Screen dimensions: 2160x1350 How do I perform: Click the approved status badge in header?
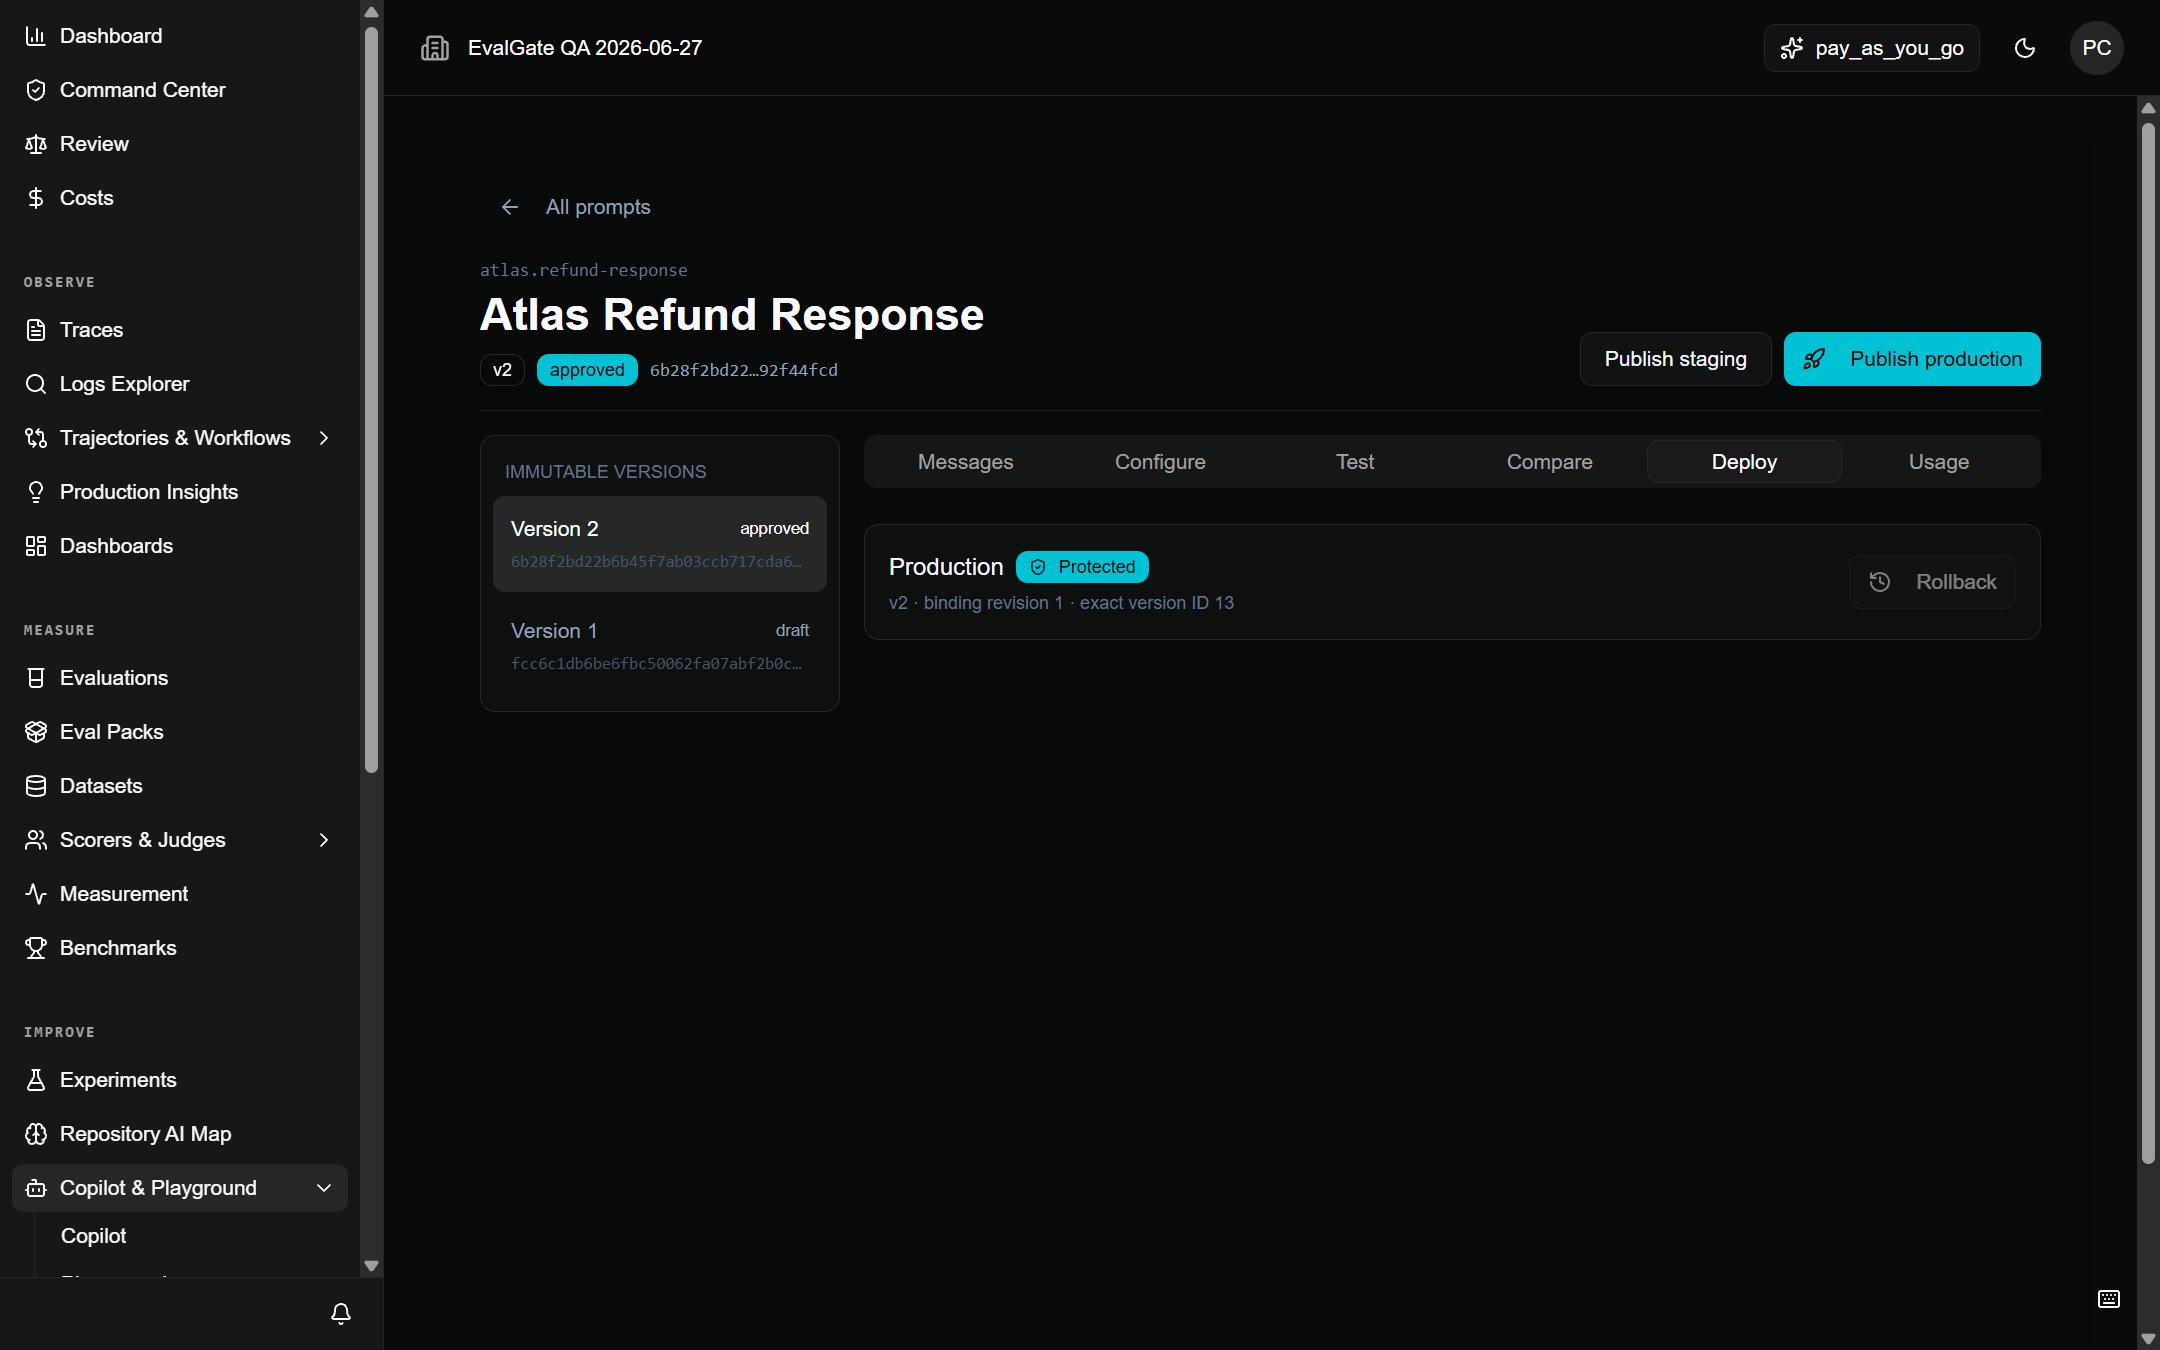click(587, 370)
